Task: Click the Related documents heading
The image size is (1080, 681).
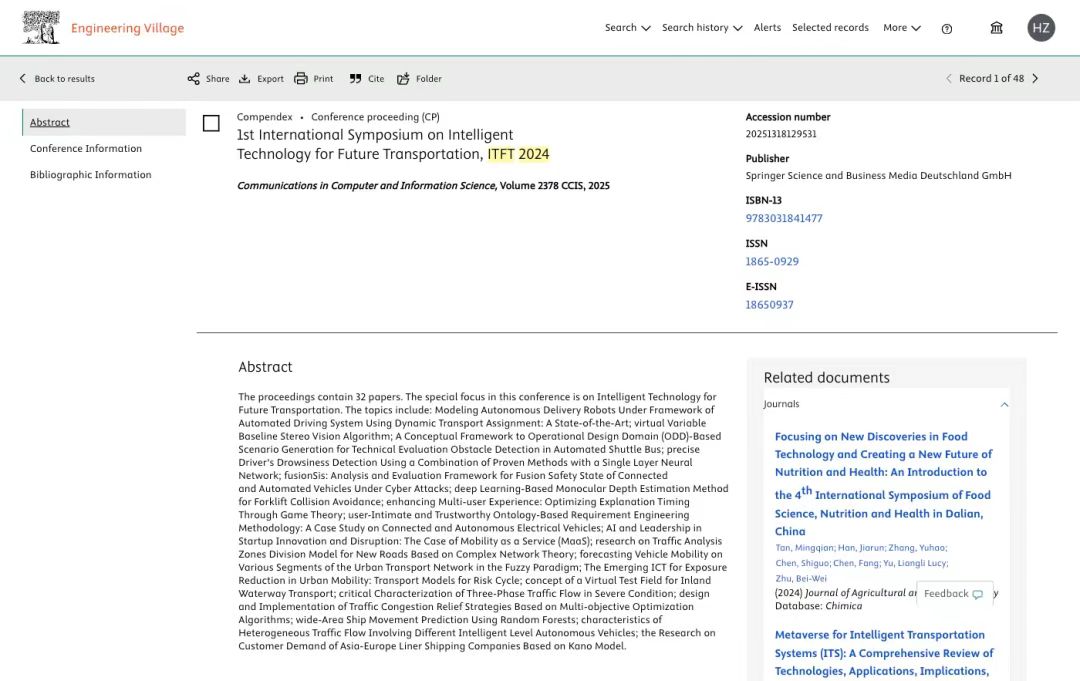Action: [x=827, y=377]
